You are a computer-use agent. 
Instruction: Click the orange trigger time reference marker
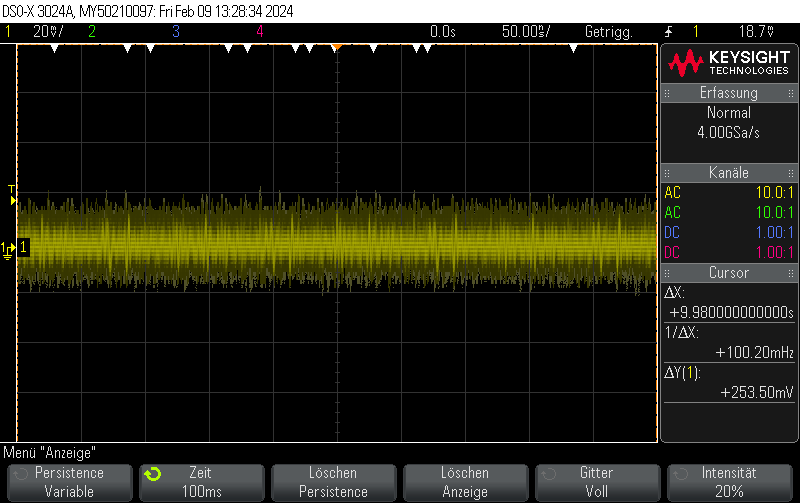(x=337, y=47)
